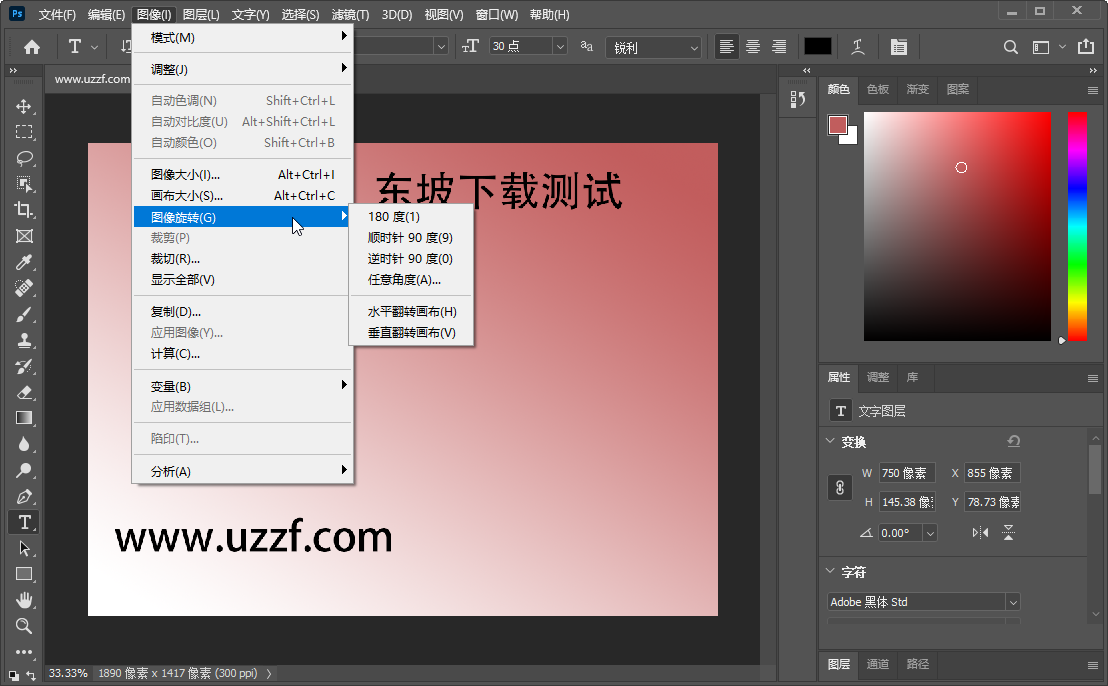Select the Frame tool
Screen dimensions: 1108x686
24,236
